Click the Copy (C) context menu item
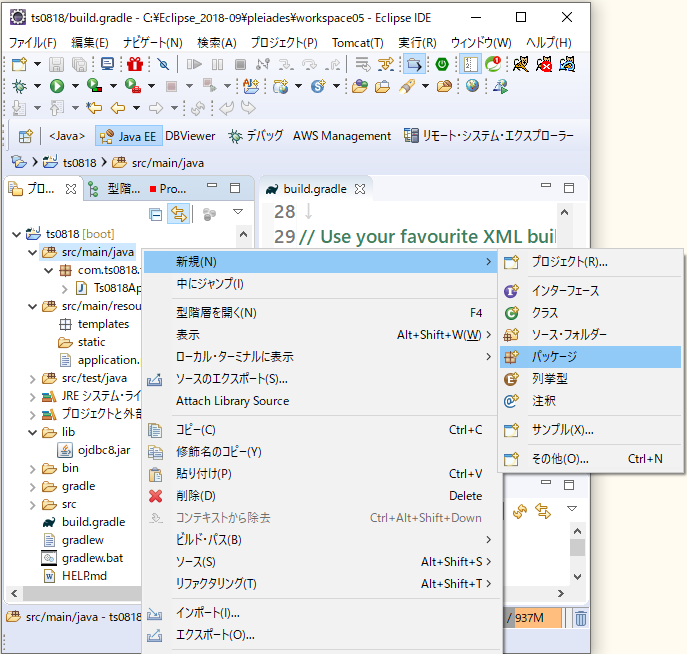This screenshot has height=654, width=687. tap(320, 430)
